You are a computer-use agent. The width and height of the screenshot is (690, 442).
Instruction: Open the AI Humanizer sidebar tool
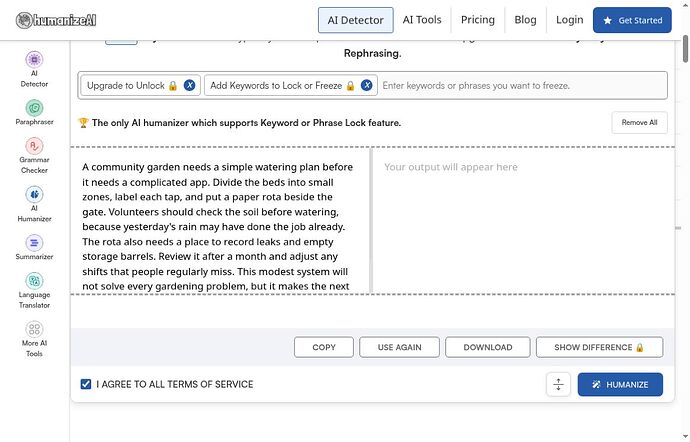coord(34,204)
